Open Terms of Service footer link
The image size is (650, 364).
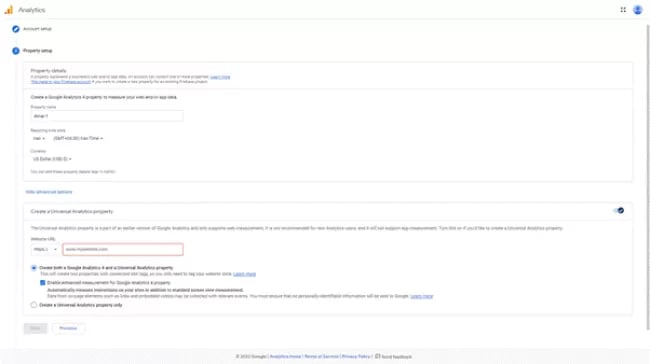(321, 357)
